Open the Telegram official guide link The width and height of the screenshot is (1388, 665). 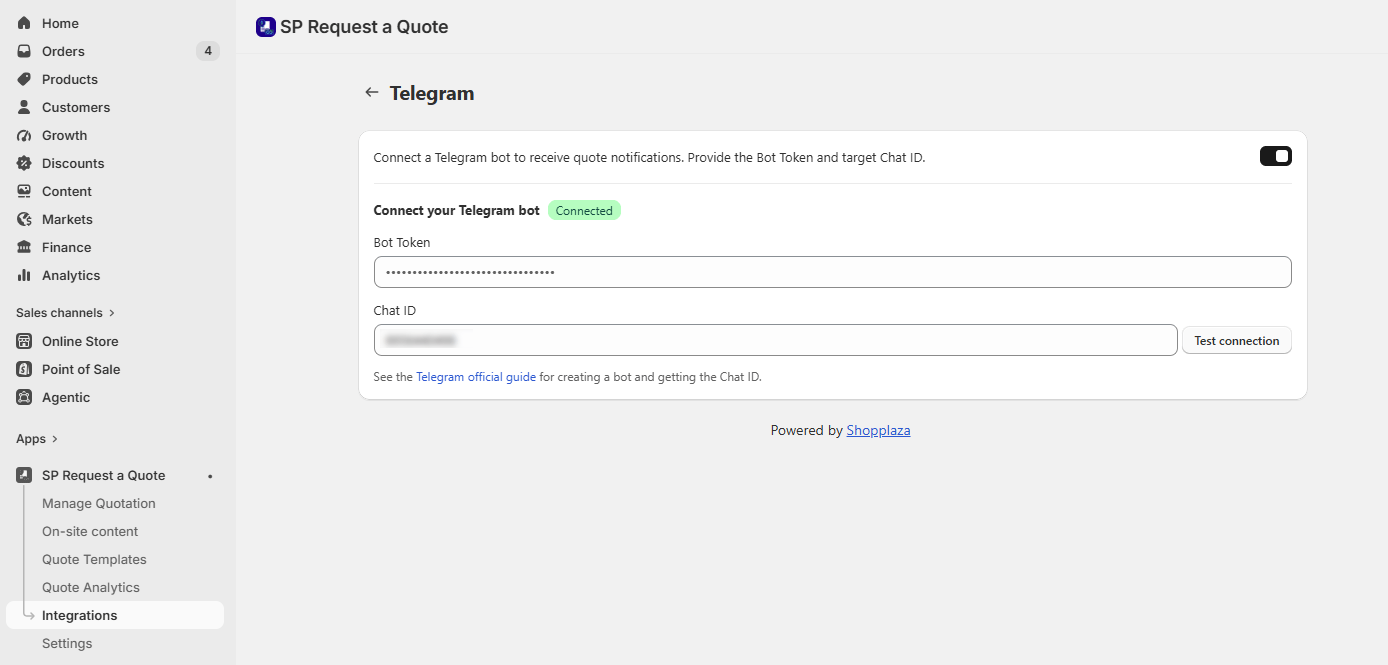(x=476, y=377)
